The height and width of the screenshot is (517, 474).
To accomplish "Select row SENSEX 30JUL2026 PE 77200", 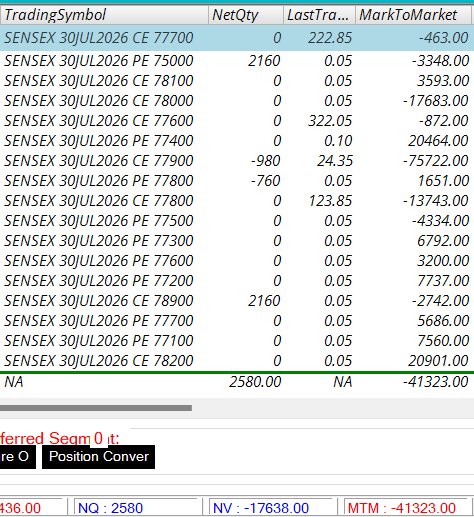I will point(237,281).
